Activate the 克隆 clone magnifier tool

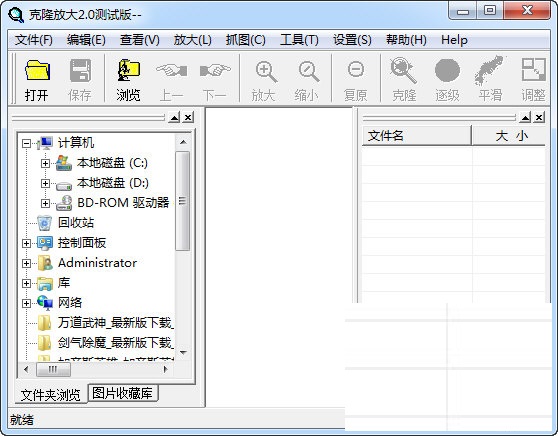[x=403, y=70]
